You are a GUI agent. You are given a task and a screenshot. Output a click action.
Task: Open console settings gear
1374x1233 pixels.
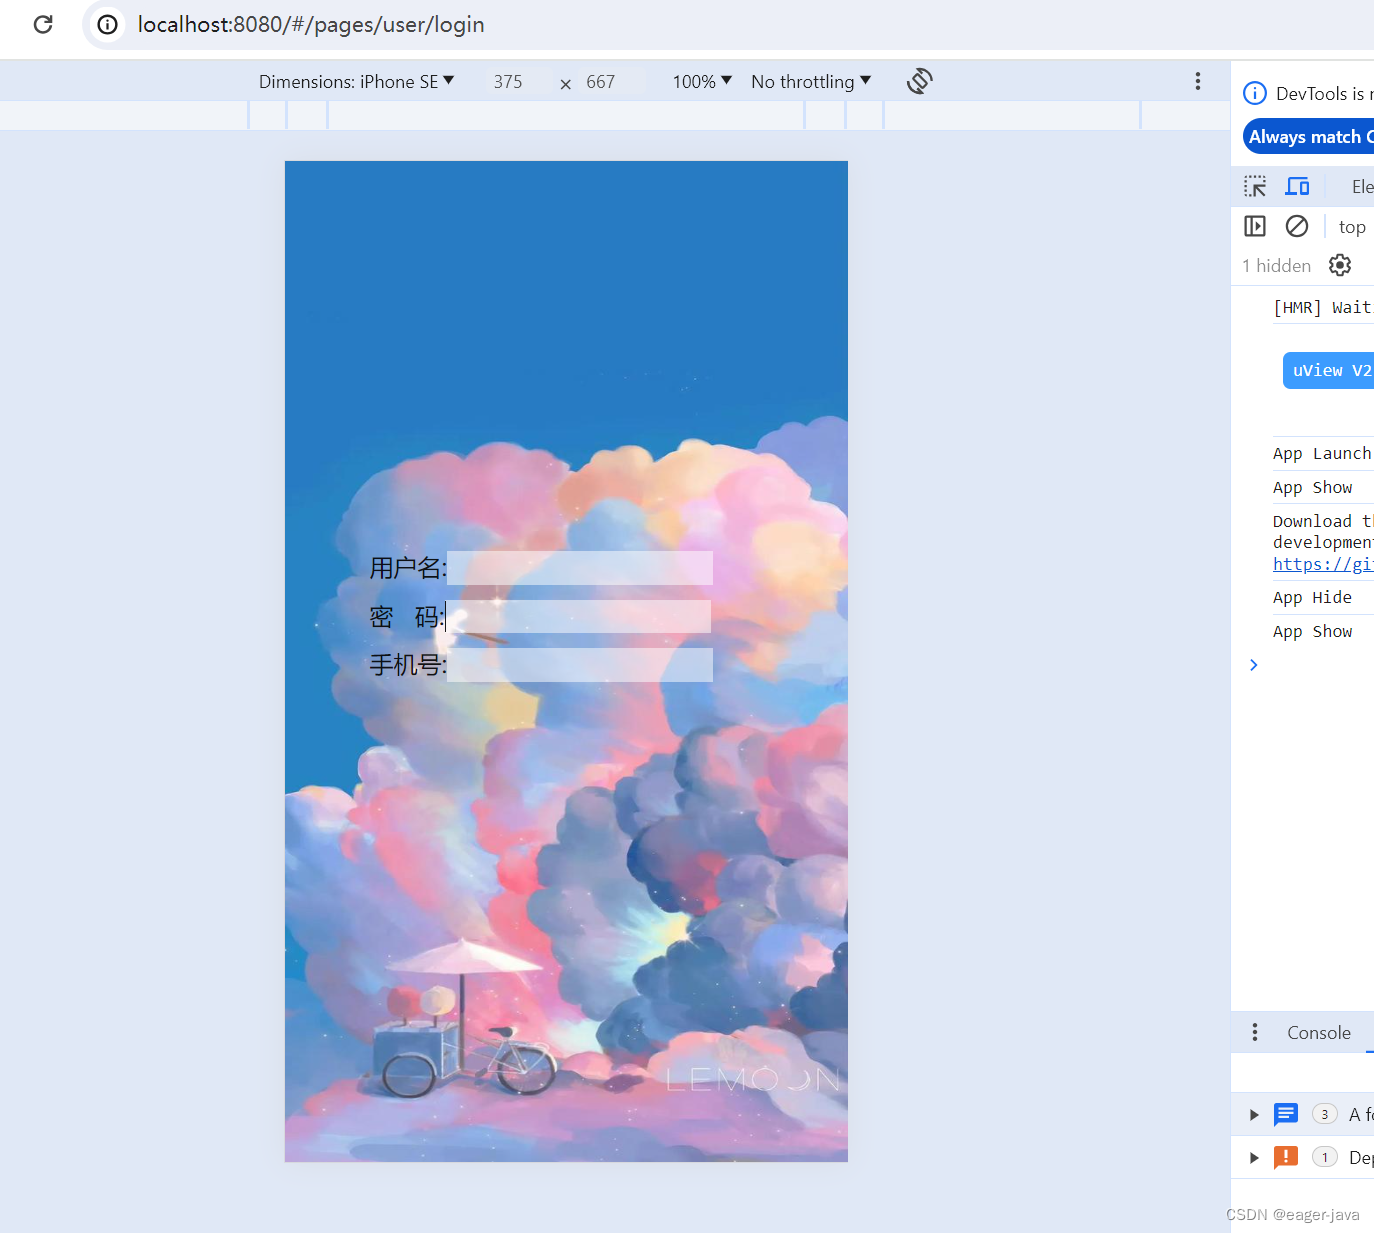(x=1340, y=265)
